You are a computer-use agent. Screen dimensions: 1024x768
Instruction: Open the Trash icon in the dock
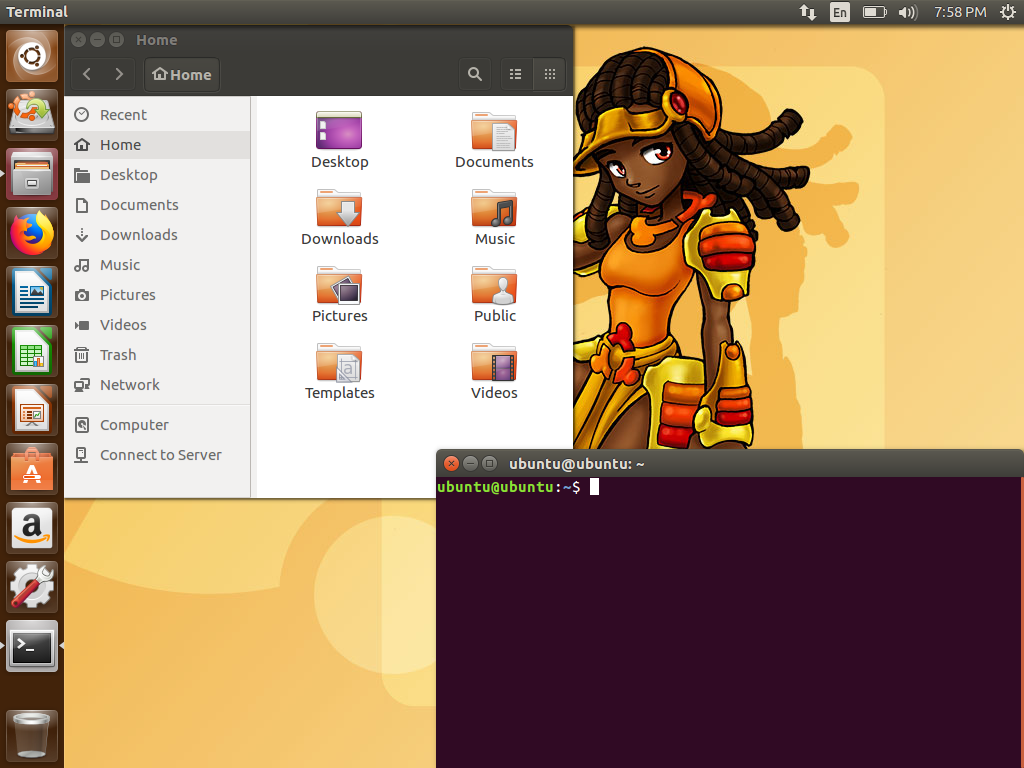(32, 735)
